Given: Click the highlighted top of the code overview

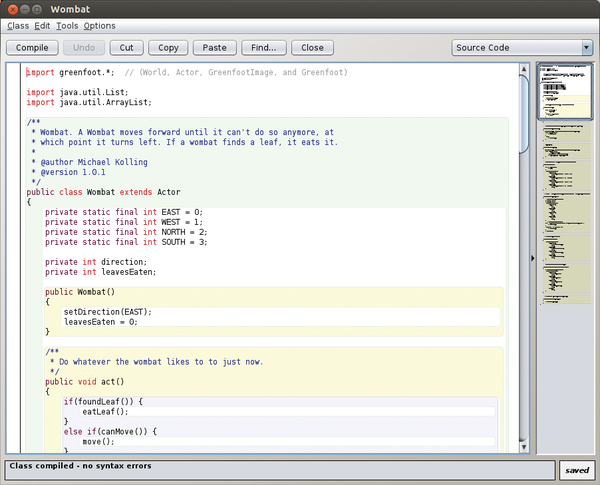Looking at the screenshot, I should 565,91.
